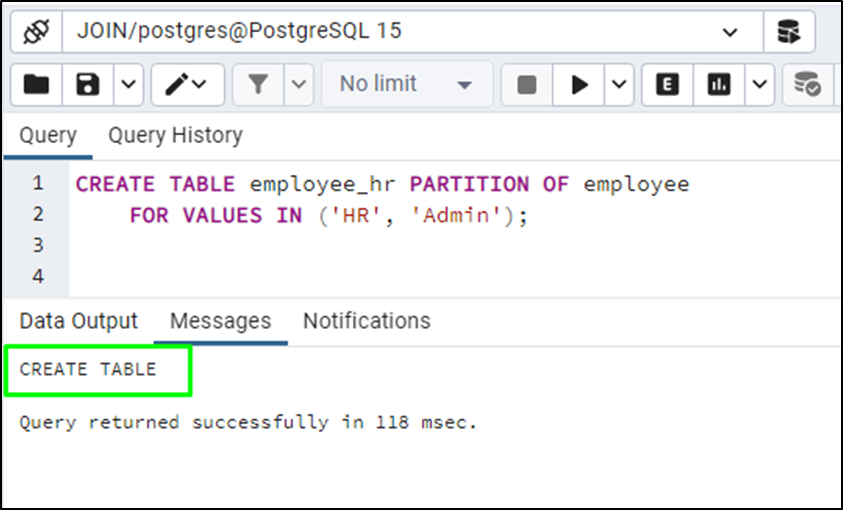Click 'Query returned successfully in 118 msec.' message

pos(248,422)
